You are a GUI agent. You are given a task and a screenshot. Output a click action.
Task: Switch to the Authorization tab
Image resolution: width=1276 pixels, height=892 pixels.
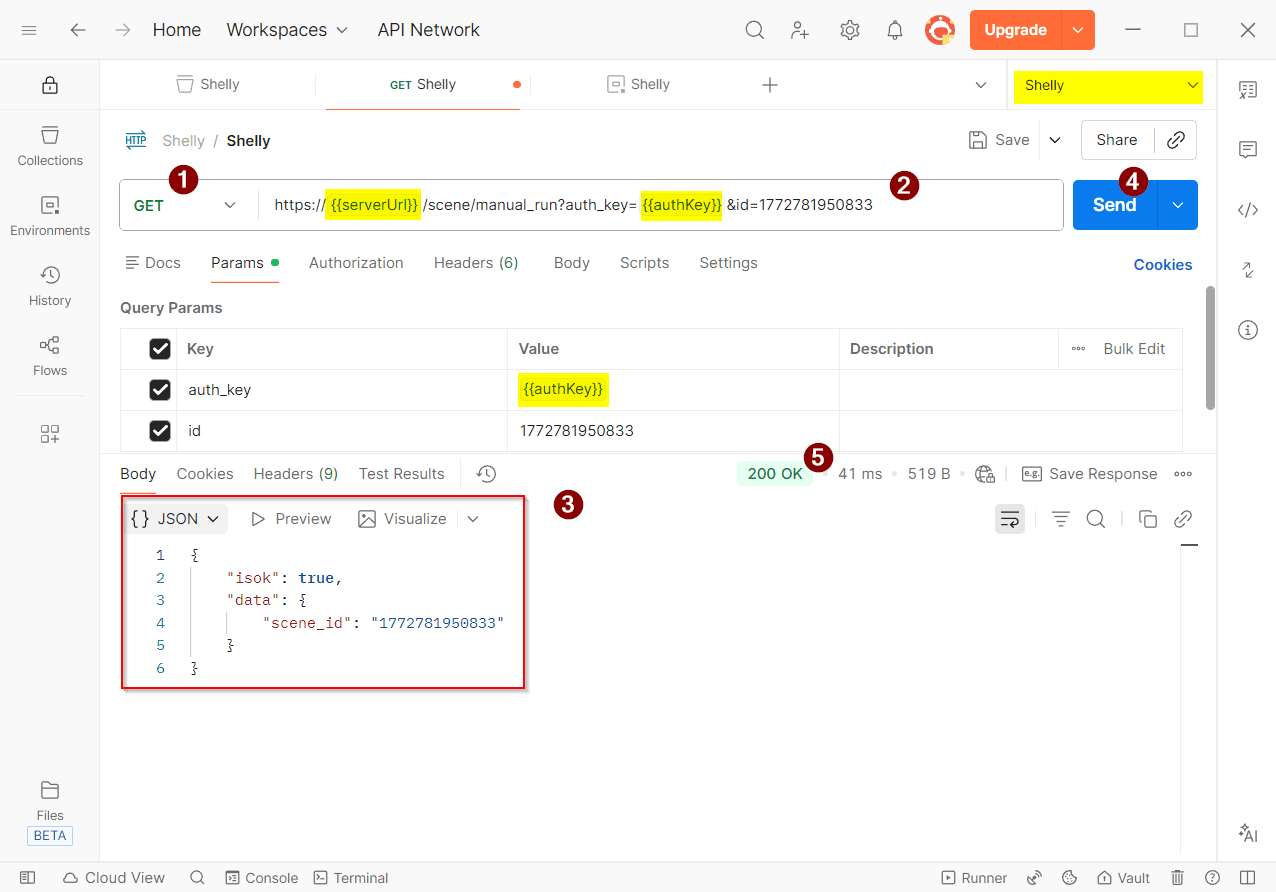click(x=356, y=262)
